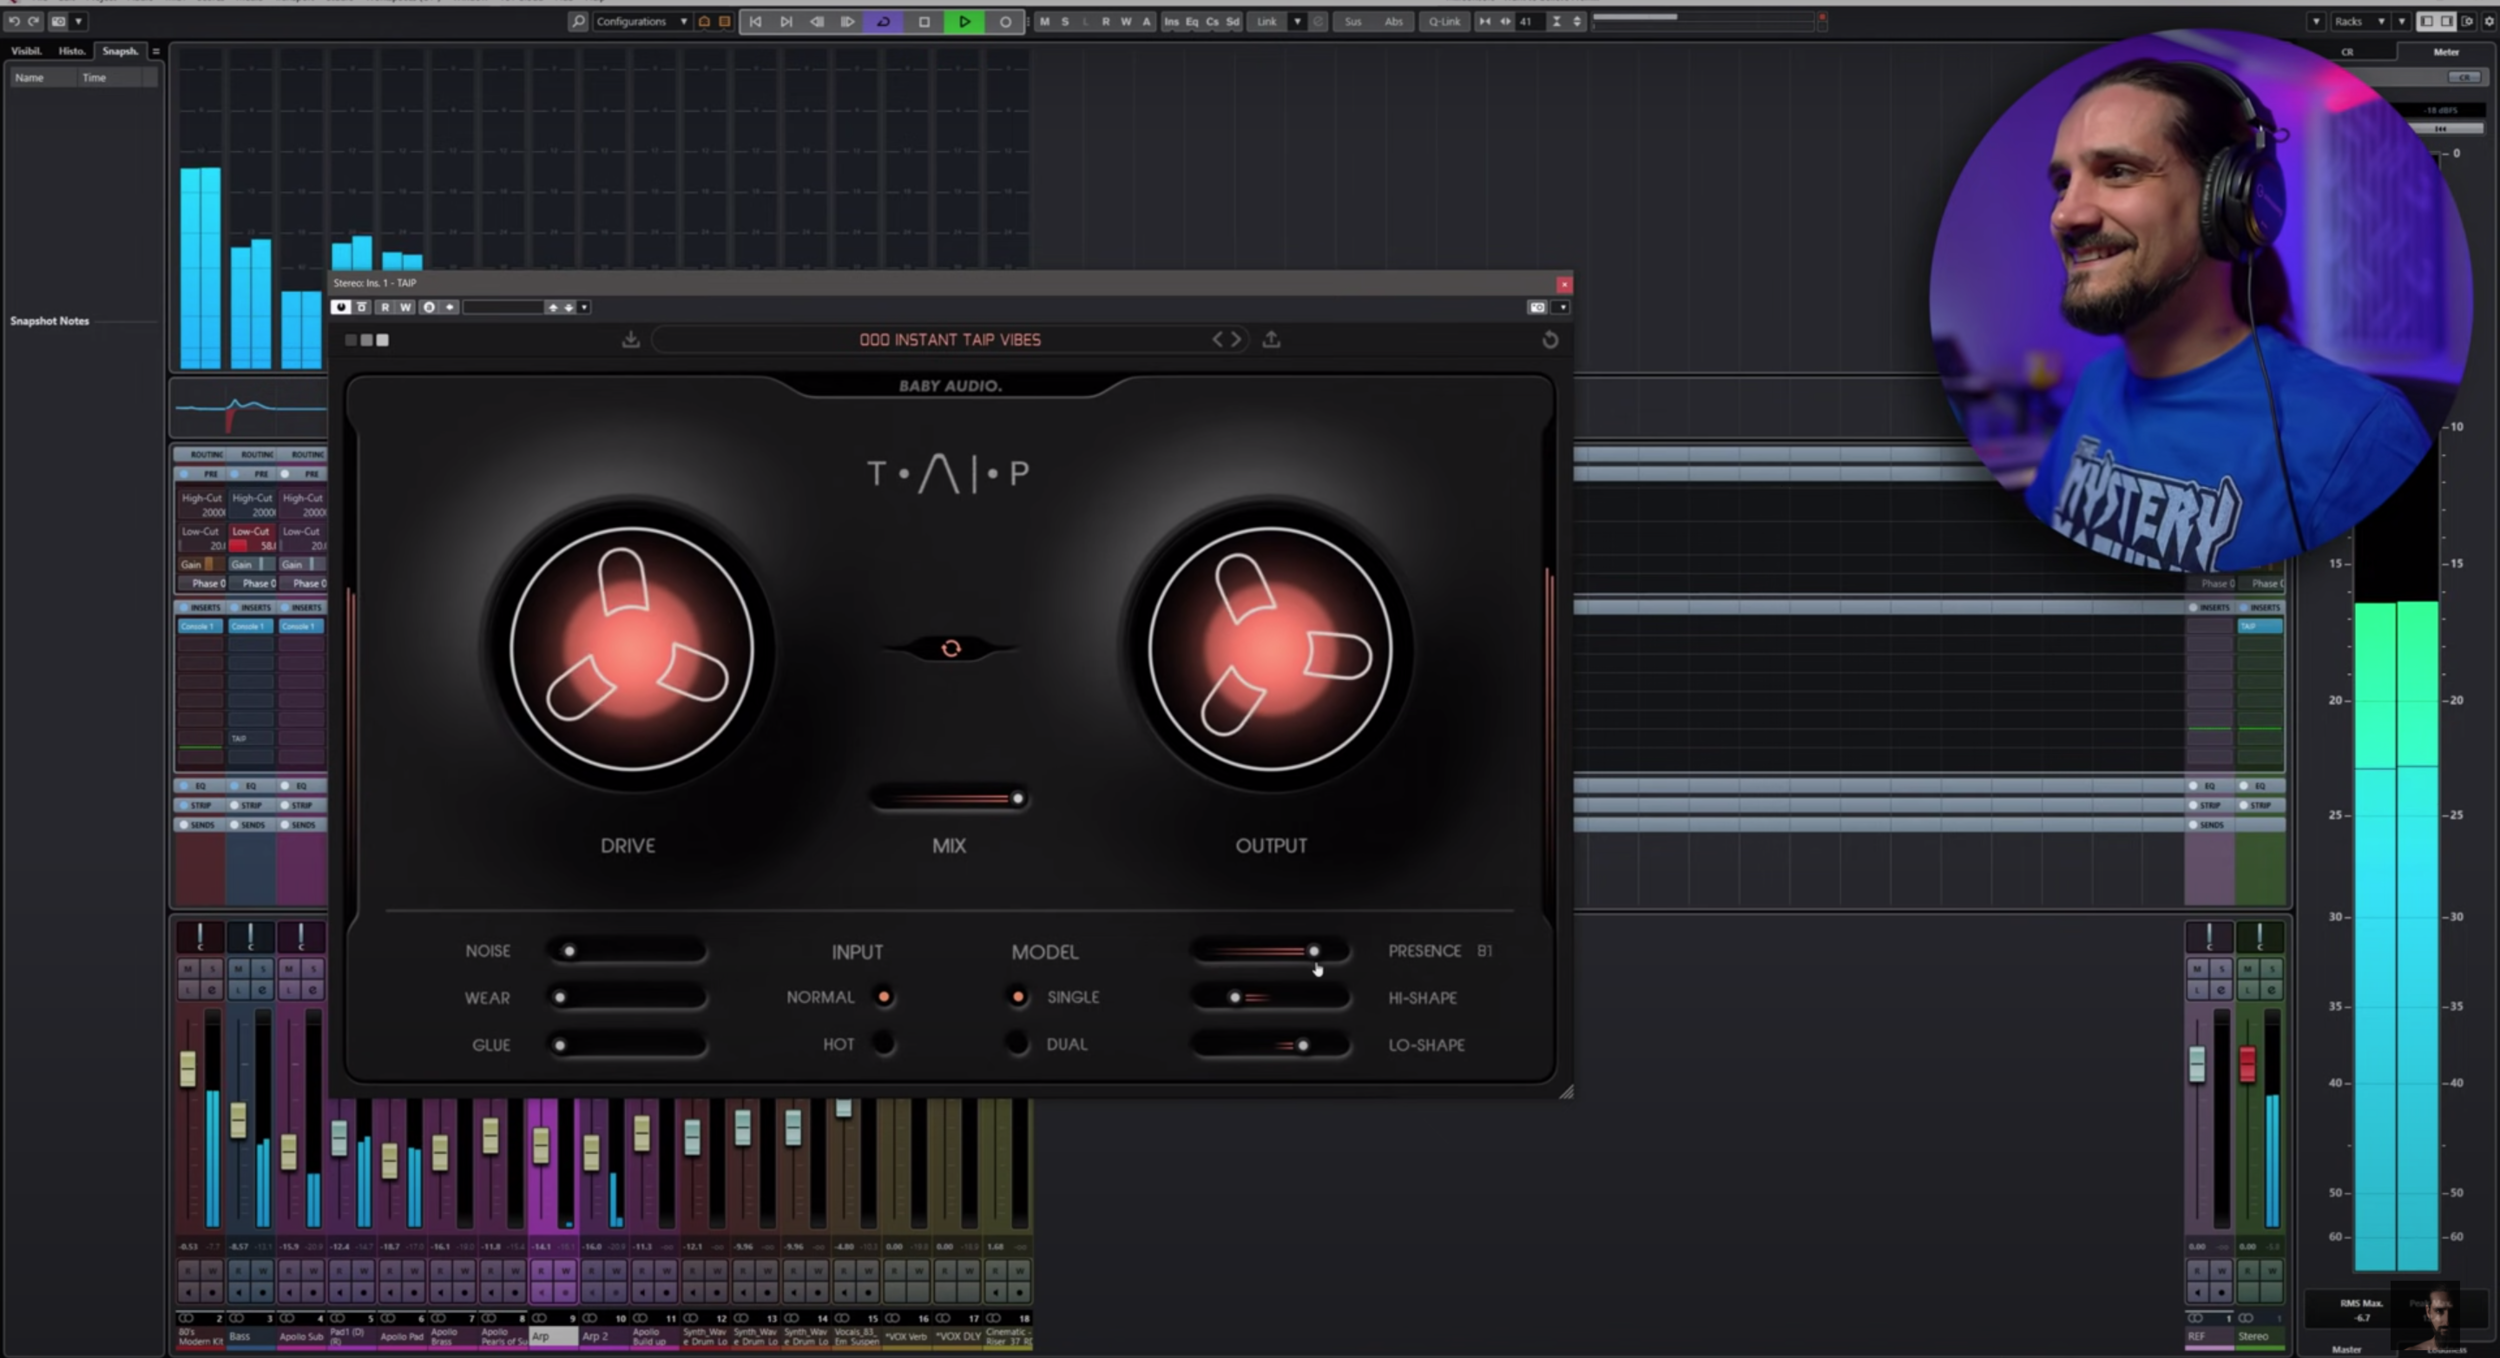Go to the next marker in the transport

786,21
